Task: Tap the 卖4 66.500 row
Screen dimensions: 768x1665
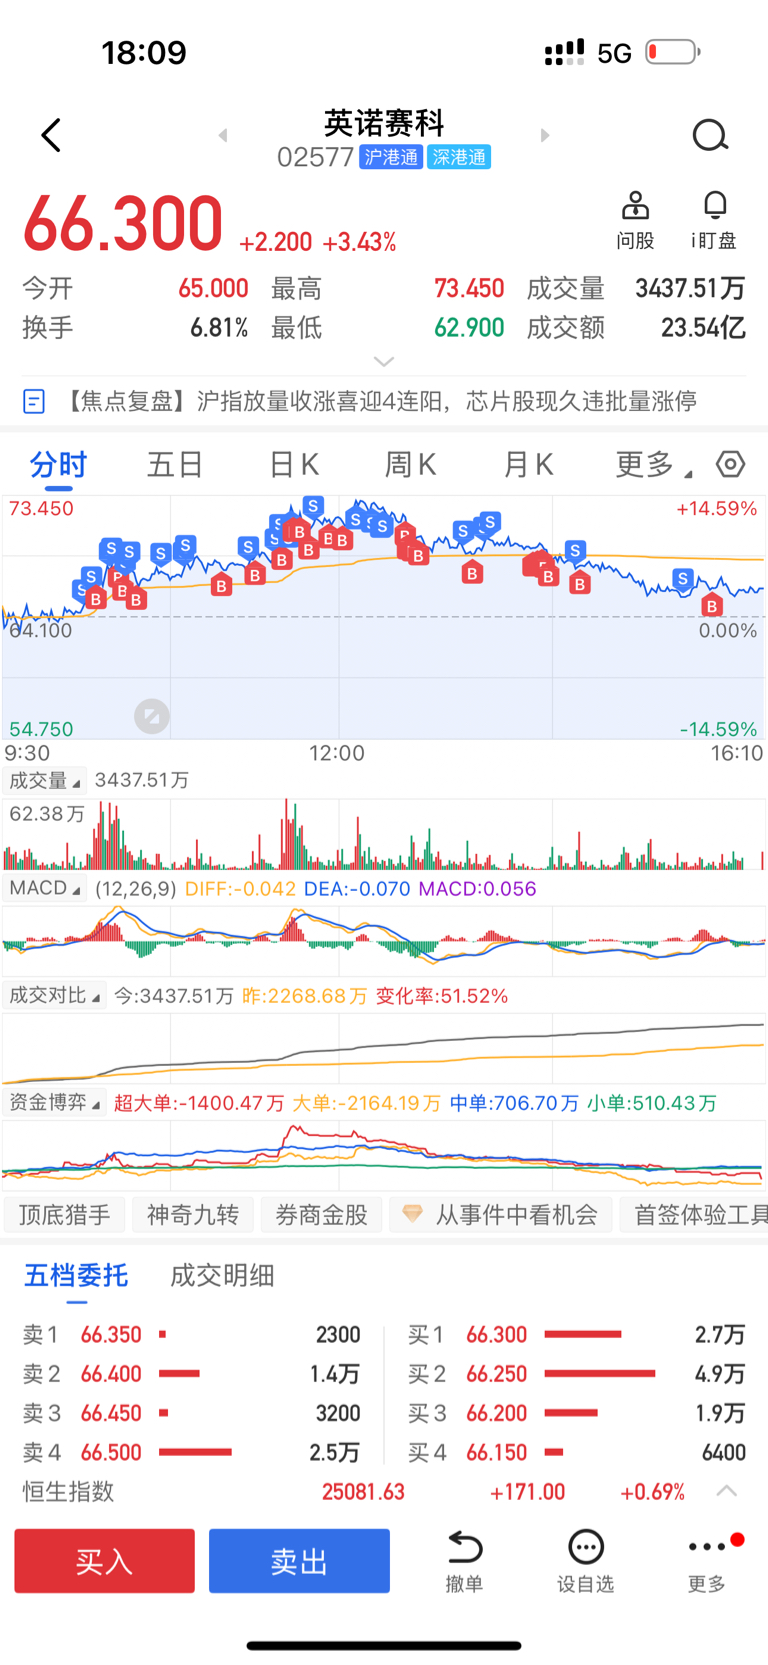Action: [x=192, y=1452]
